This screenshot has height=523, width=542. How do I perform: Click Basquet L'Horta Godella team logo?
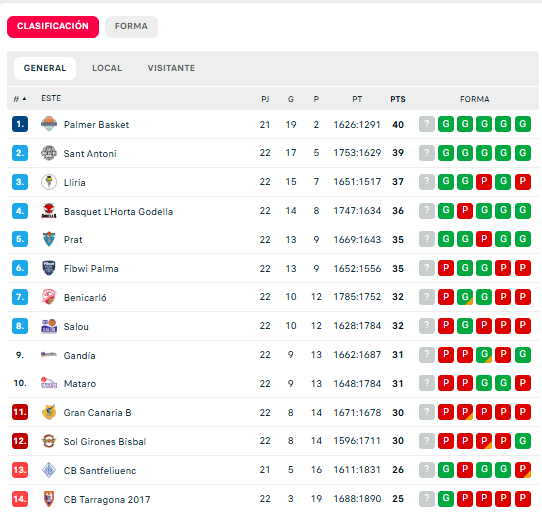point(49,211)
